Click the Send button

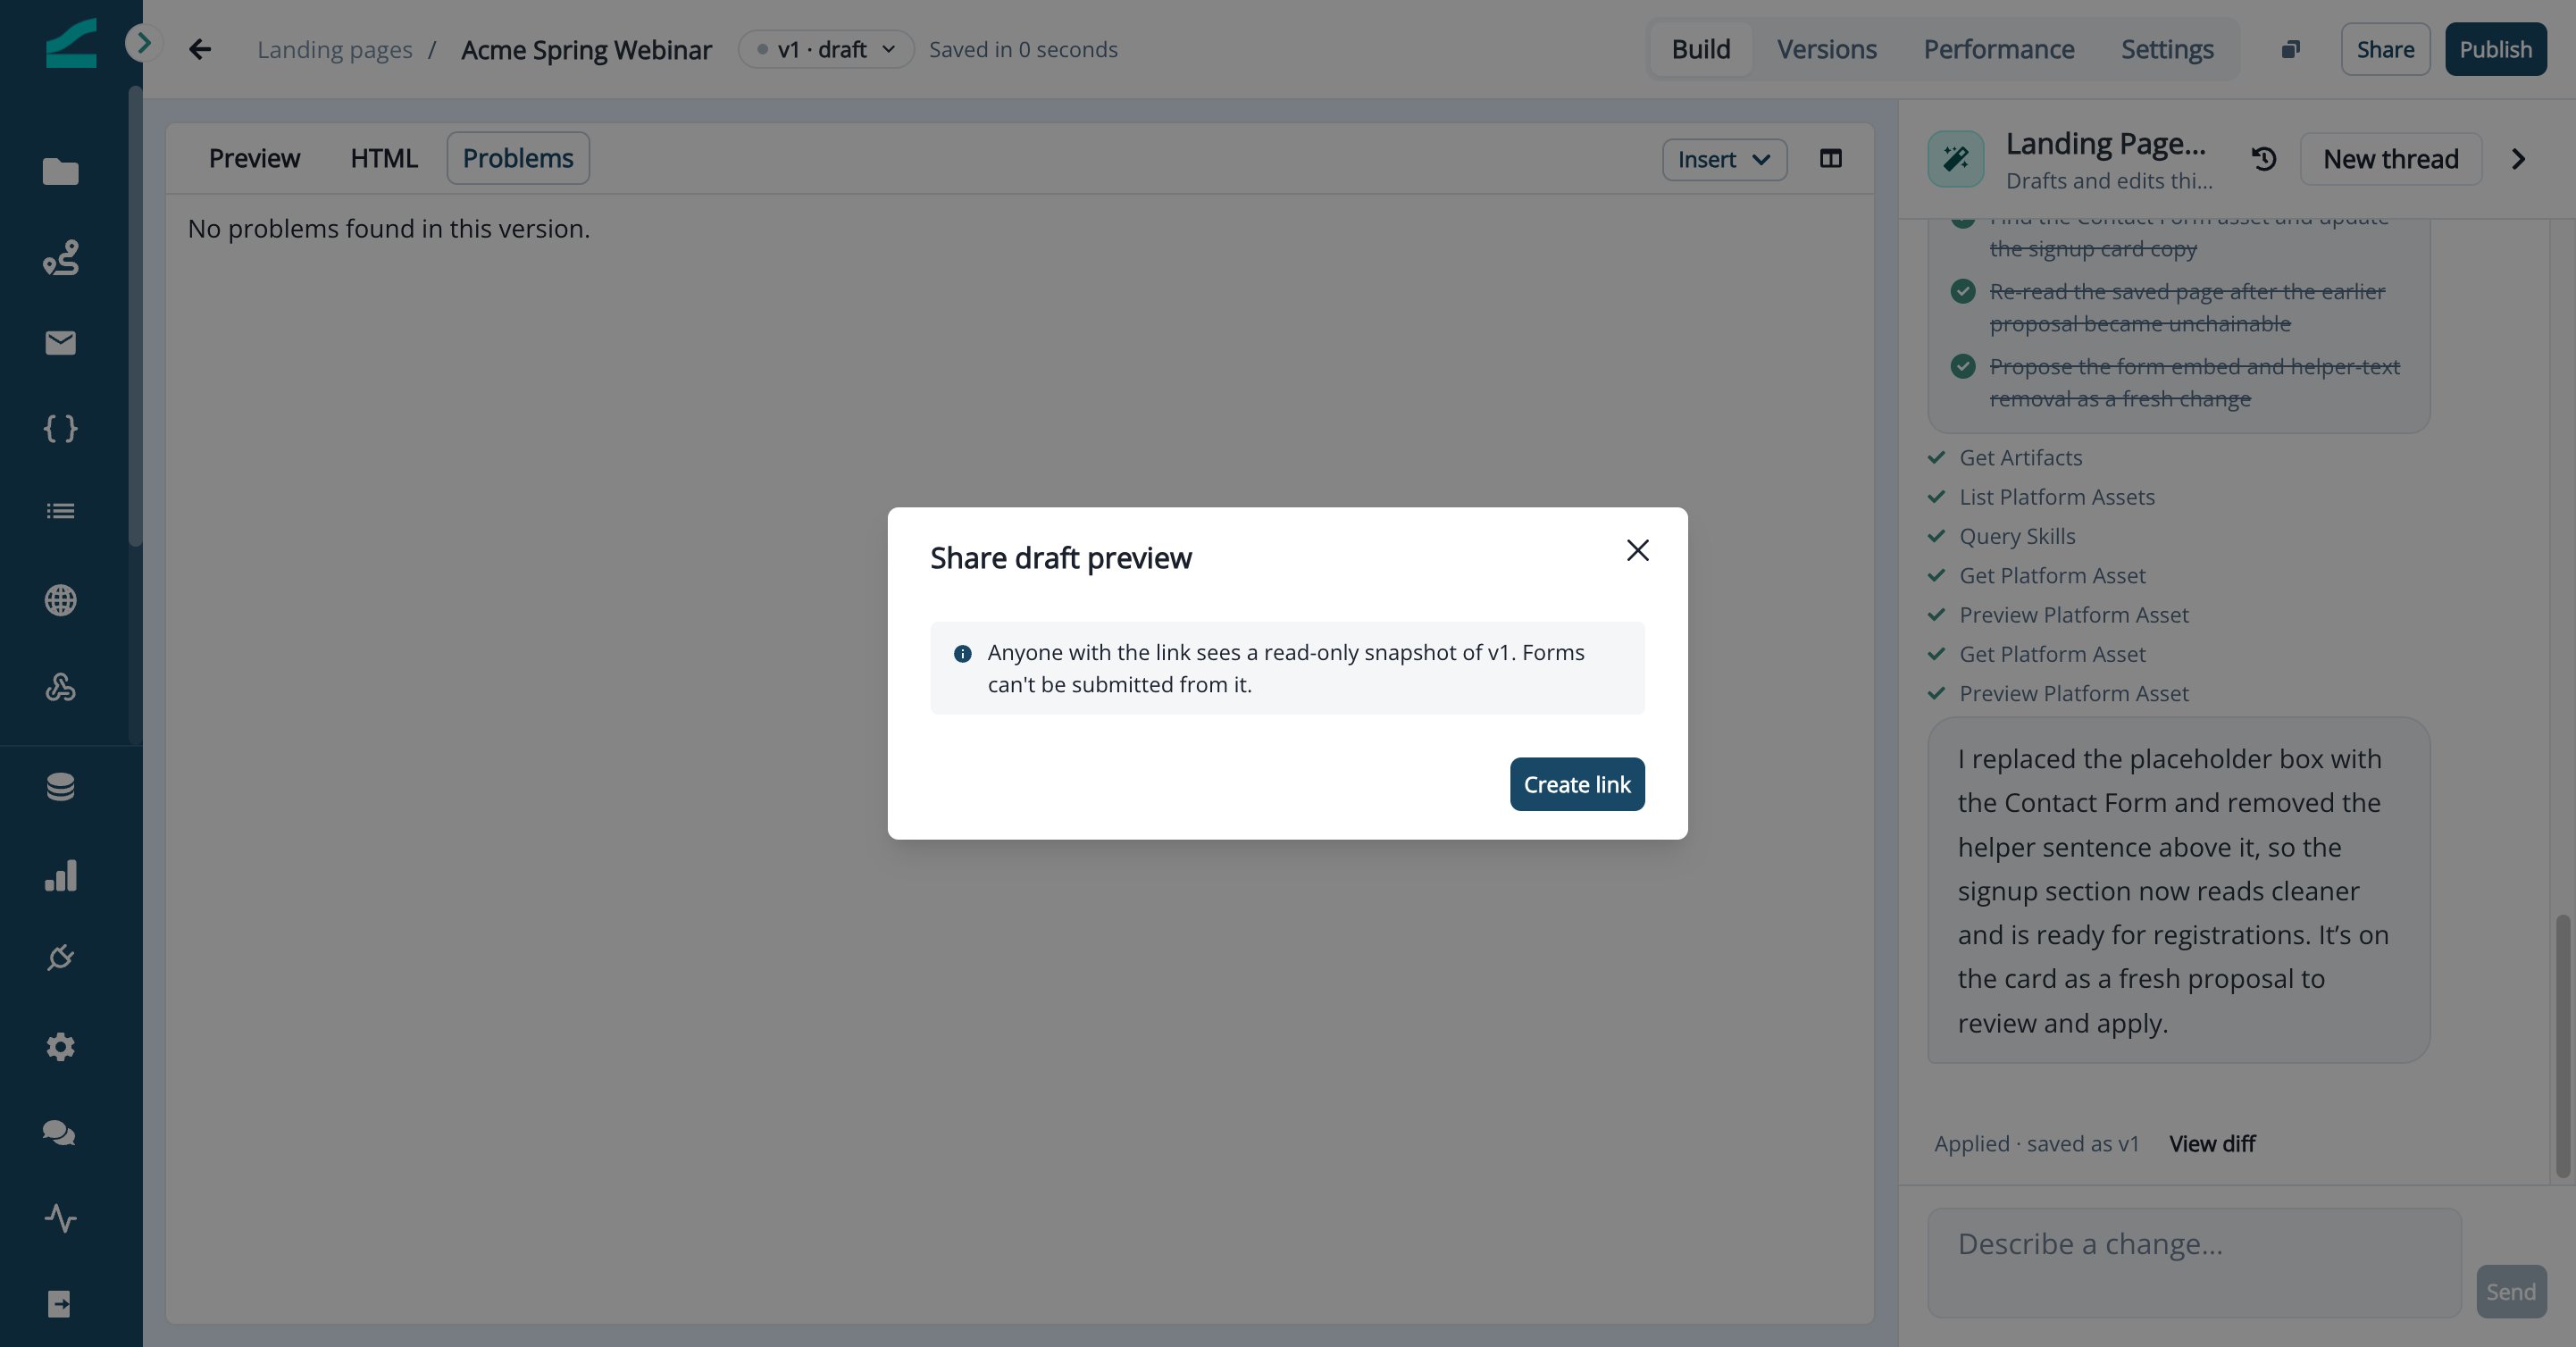[2511, 1291]
